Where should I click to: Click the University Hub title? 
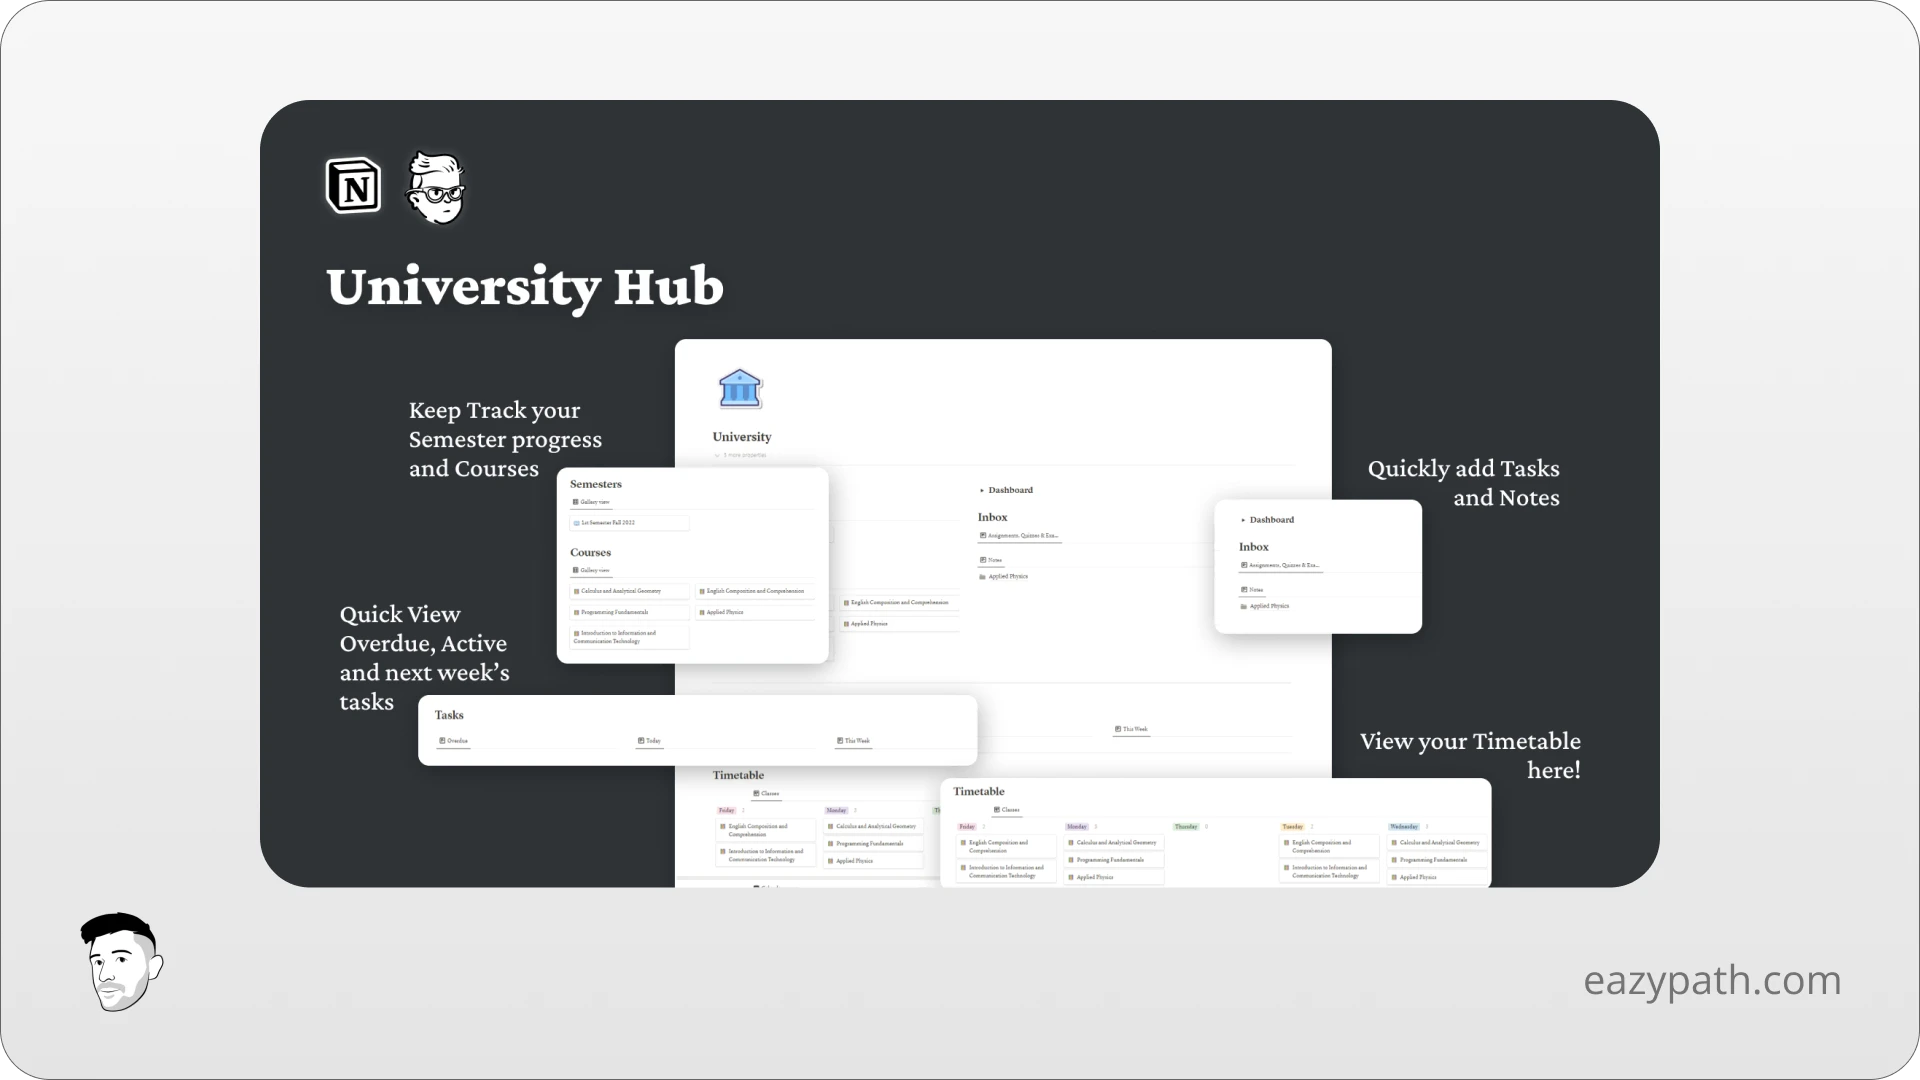click(525, 287)
